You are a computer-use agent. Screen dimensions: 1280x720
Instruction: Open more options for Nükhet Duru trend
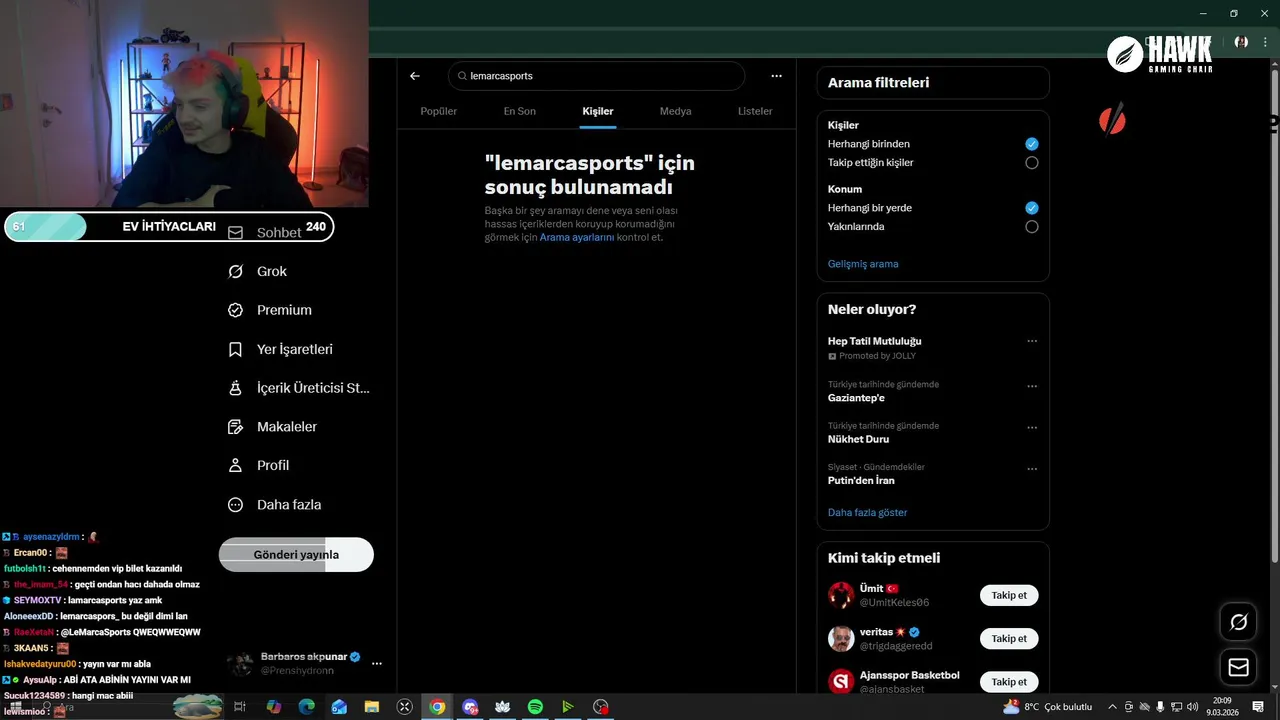coord(1032,428)
